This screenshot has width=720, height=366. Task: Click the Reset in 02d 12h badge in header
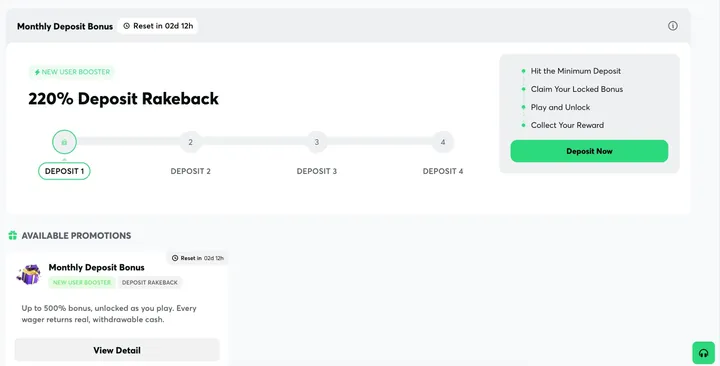[x=158, y=26]
